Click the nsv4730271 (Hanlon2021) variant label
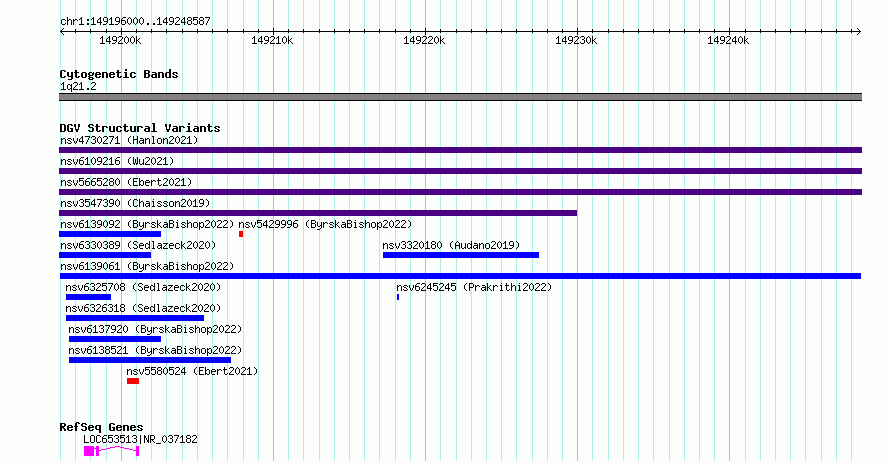Image resolution: width=890 pixels, height=461 pixels. coord(129,140)
